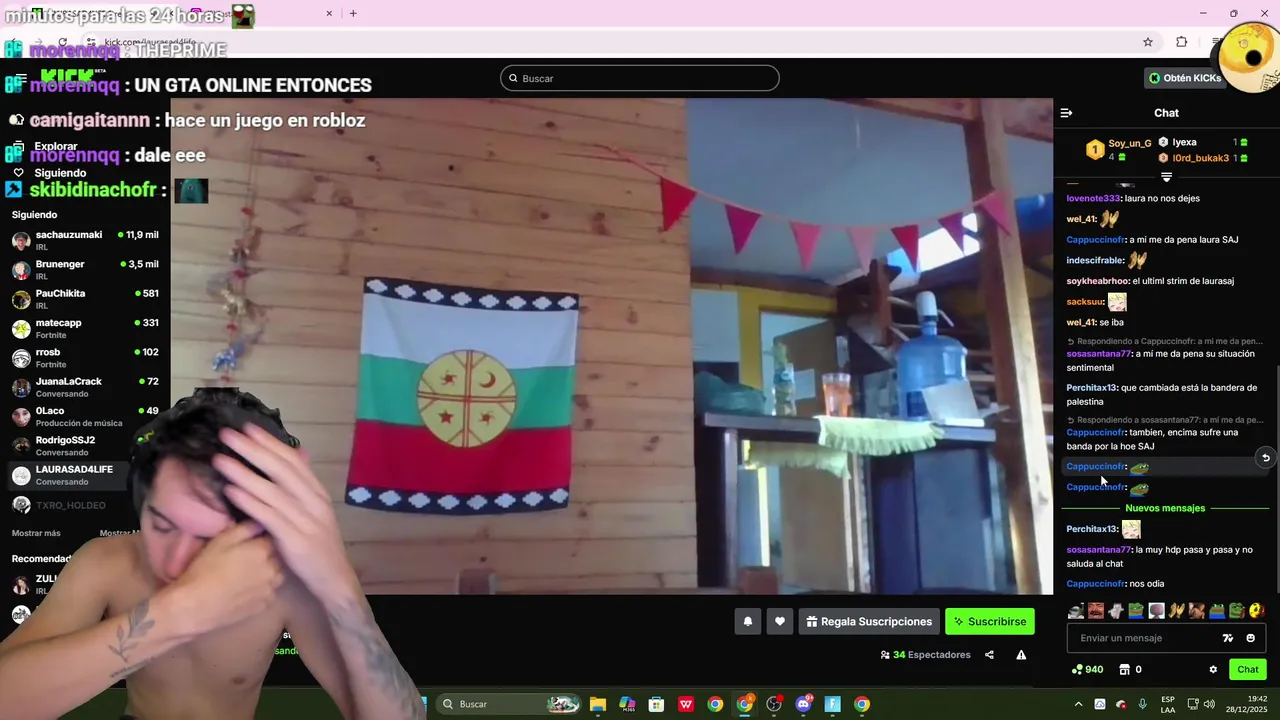Click Mostrar más under the Siguiendo list
This screenshot has height=720, width=1280.
[x=36, y=533]
